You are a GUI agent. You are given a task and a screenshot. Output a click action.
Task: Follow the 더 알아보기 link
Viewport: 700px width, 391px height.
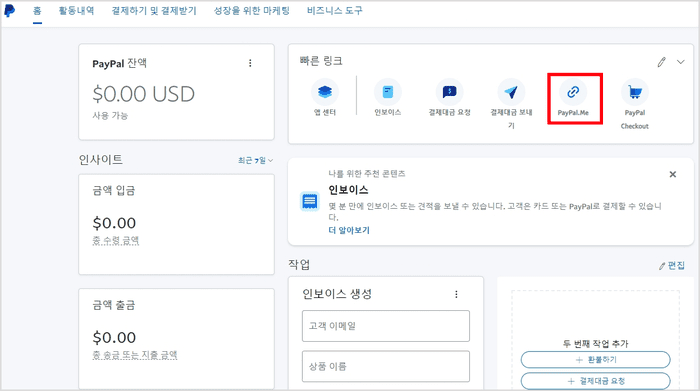coord(349,230)
